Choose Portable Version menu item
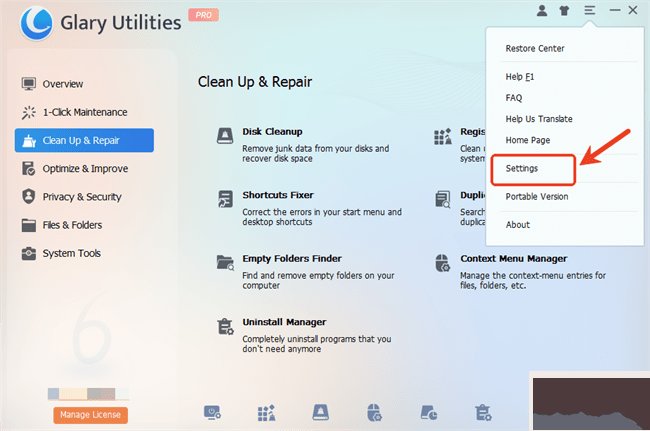This screenshot has width=650, height=431. point(537,196)
